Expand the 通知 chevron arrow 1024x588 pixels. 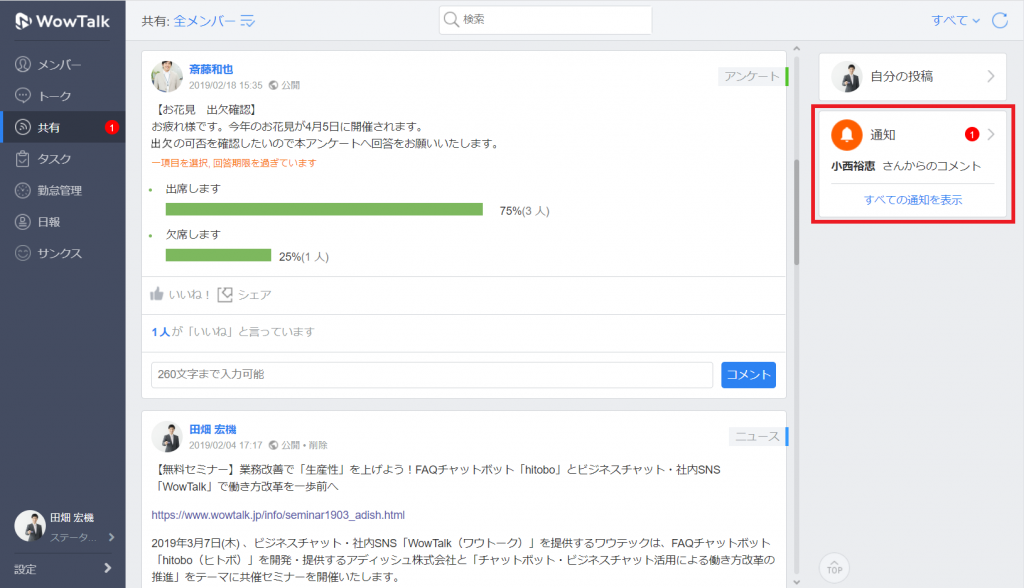991,135
